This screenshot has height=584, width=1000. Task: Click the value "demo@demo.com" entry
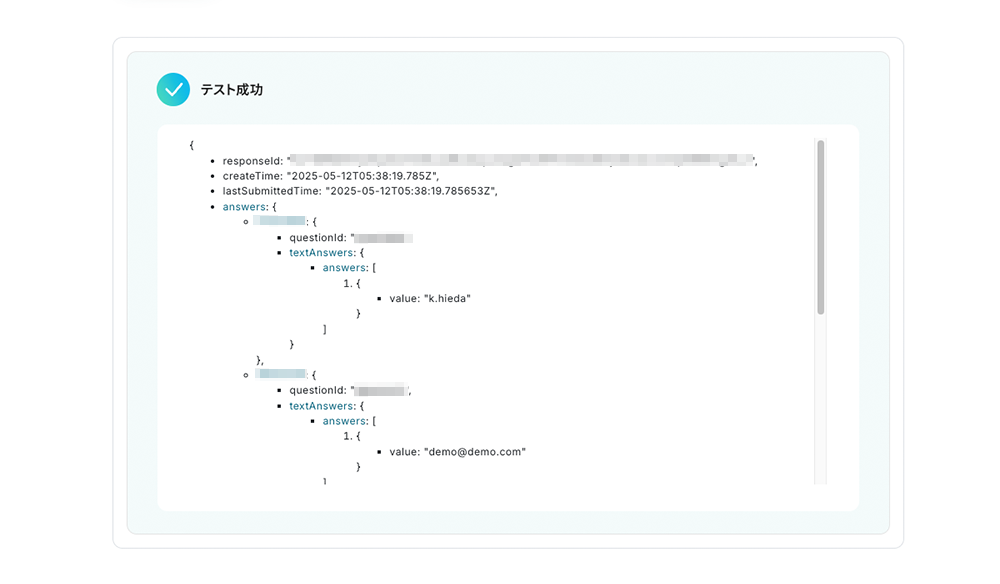point(457,451)
